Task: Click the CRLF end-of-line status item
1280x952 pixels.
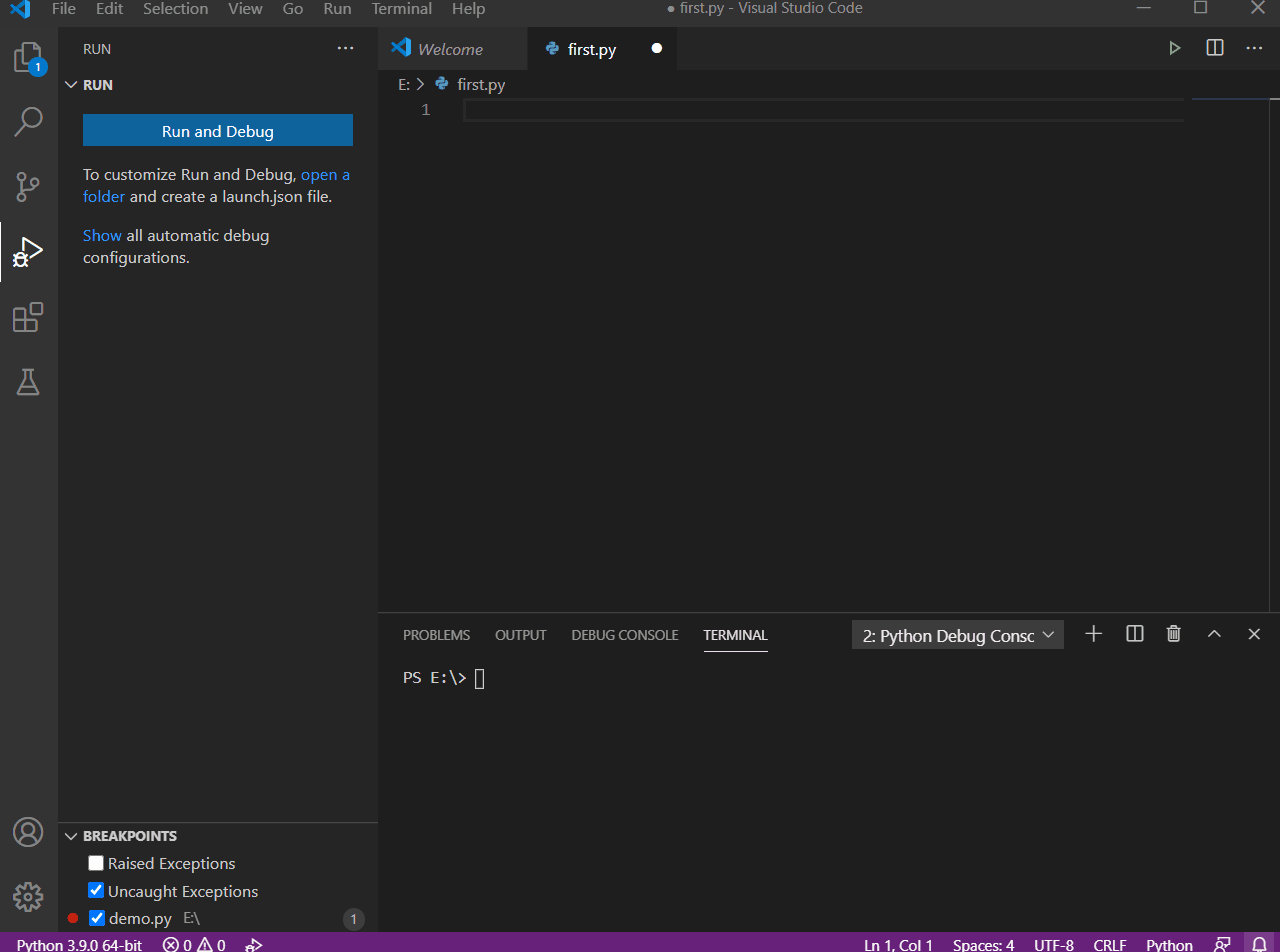Action: point(1110,944)
